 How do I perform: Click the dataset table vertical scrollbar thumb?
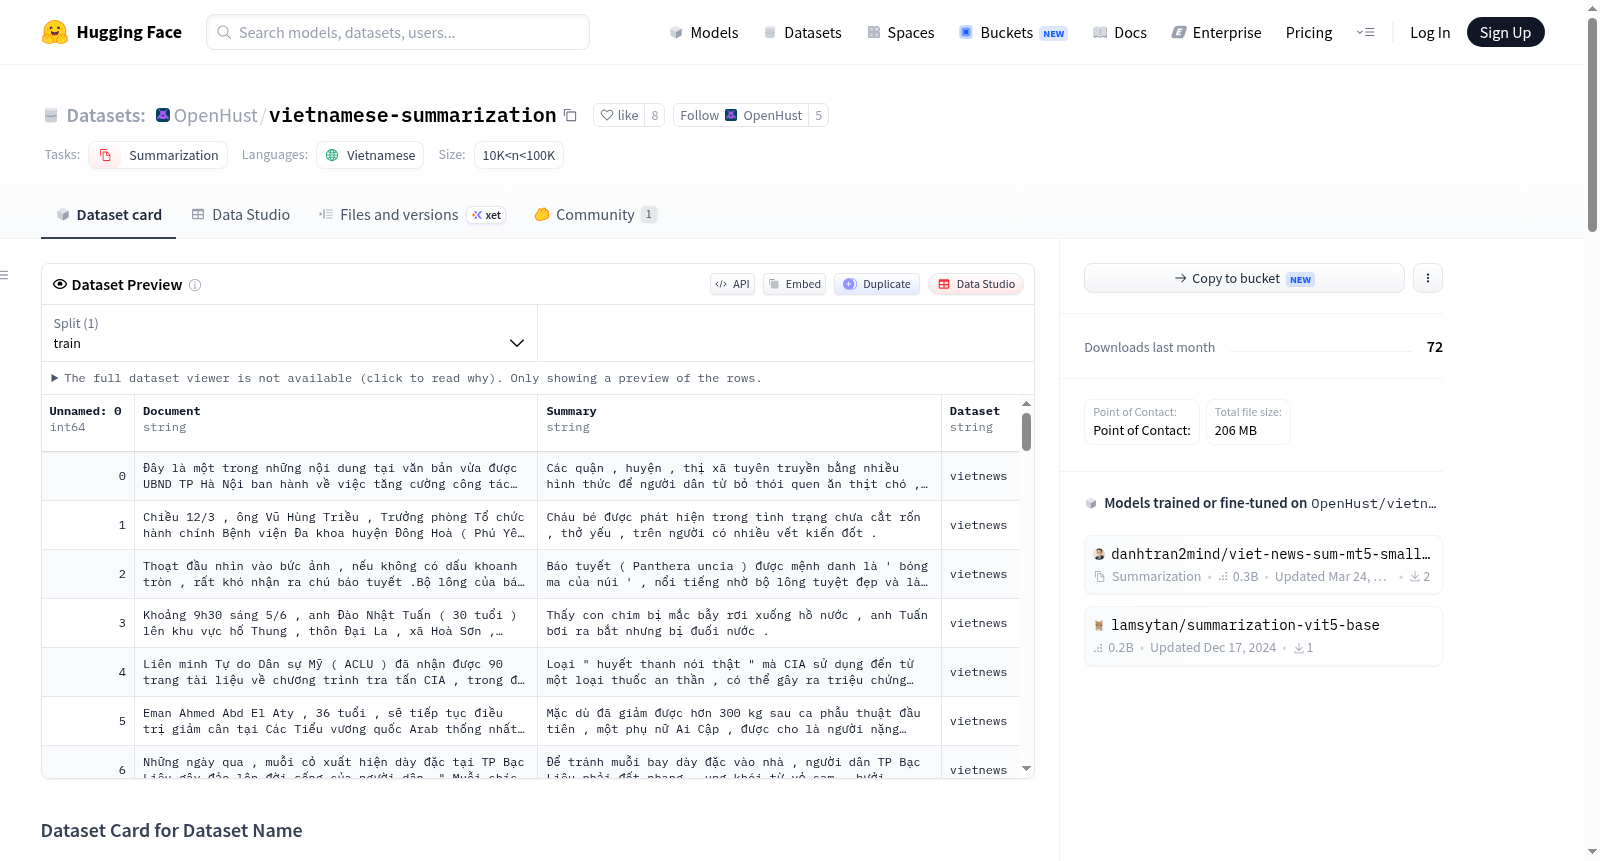1026,432
